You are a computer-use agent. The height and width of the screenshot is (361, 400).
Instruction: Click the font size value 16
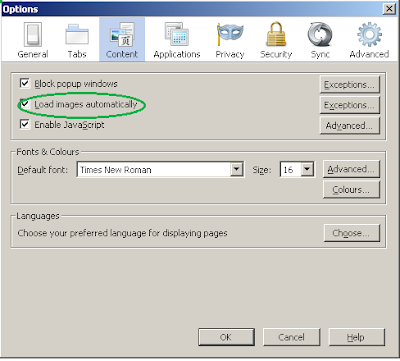(x=288, y=170)
